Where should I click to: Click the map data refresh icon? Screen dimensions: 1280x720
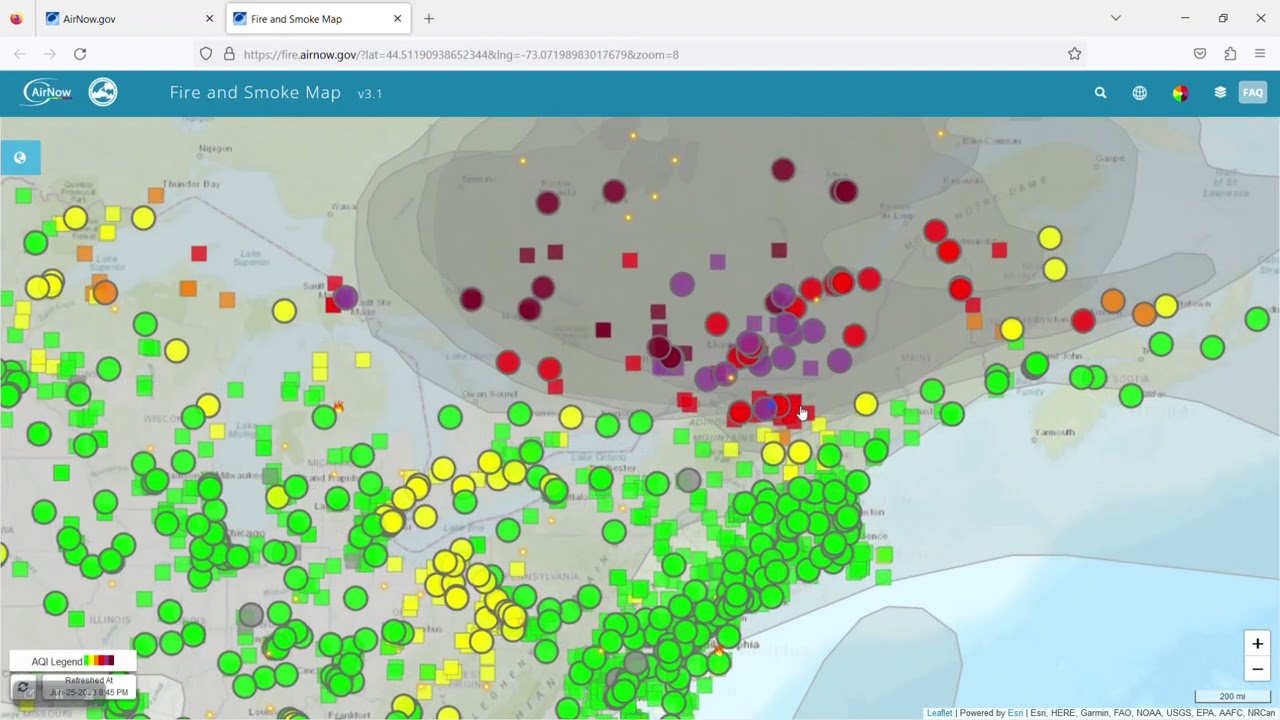(23, 688)
